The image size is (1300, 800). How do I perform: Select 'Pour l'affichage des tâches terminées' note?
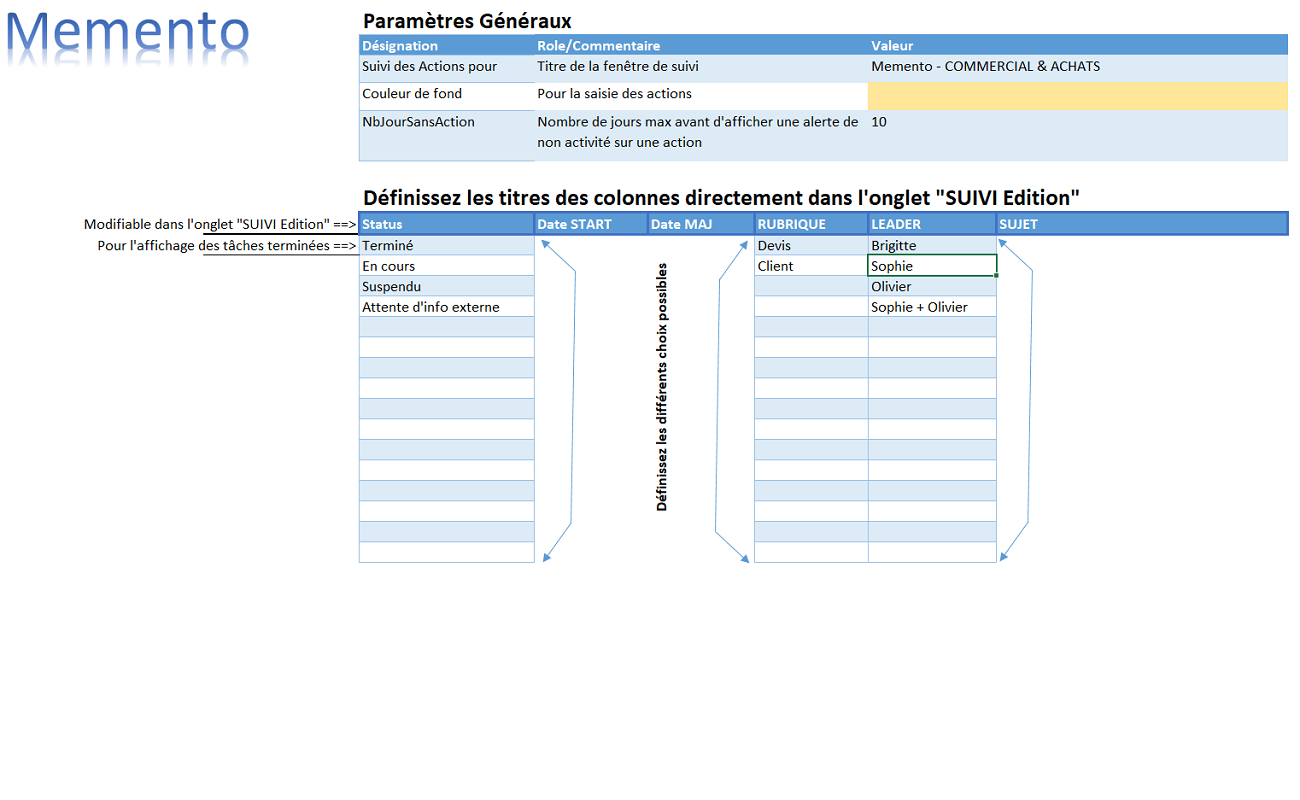pos(227,245)
